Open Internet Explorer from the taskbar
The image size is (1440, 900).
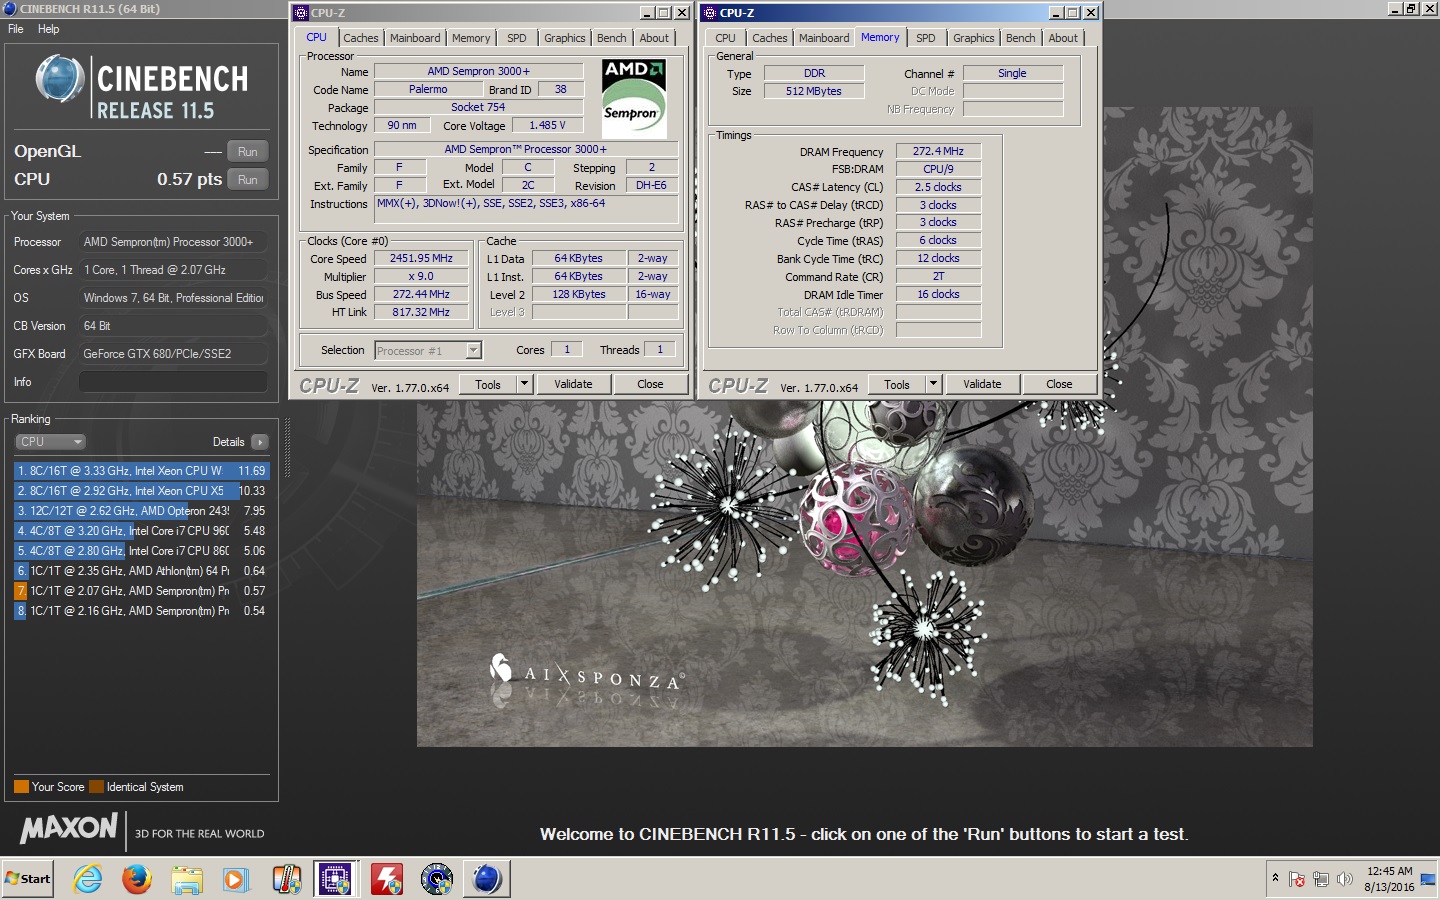tap(88, 879)
